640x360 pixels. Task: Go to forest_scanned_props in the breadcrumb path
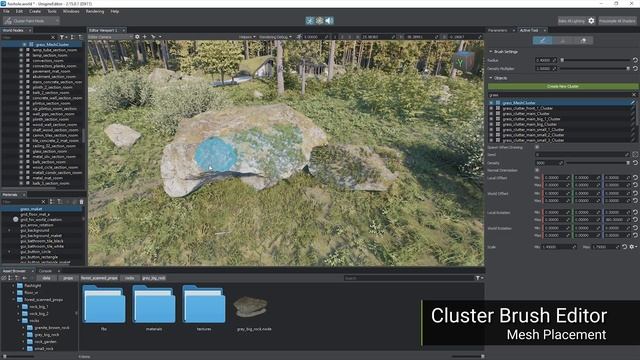click(x=99, y=278)
